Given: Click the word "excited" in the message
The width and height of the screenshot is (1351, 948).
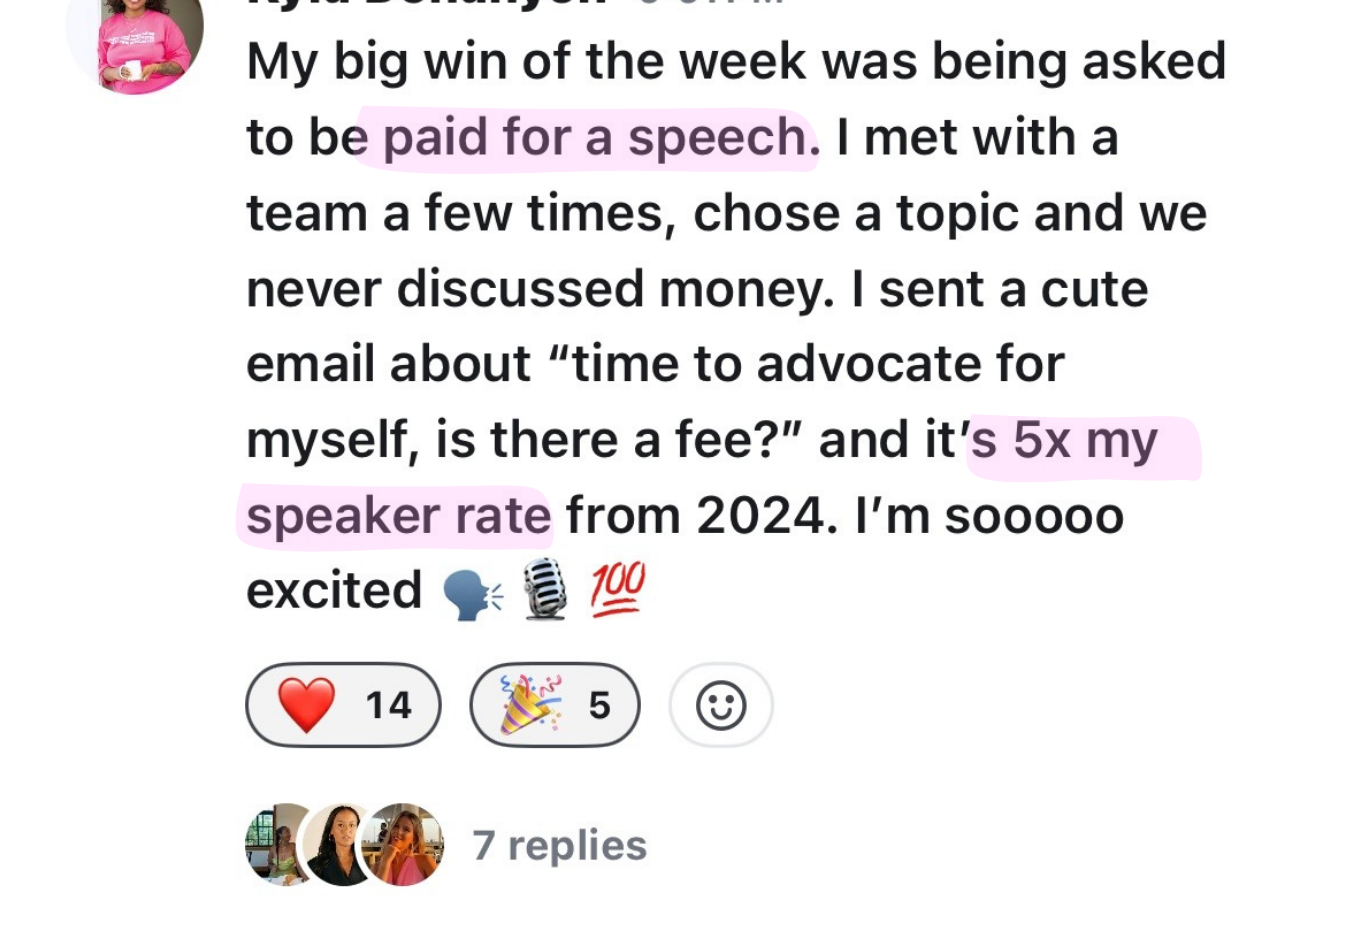Looking at the screenshot, I should point(334,591).
